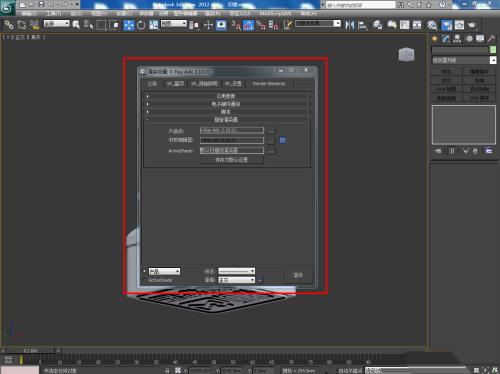Switch to the Utilities command panel
Screen dimensions: 500x374
[491, 39]
